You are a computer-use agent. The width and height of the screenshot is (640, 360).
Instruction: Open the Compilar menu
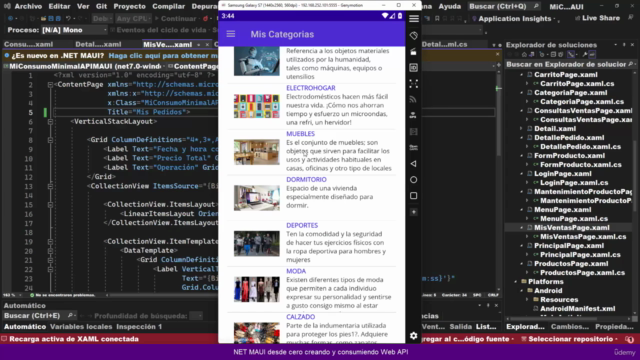[169, 7]
